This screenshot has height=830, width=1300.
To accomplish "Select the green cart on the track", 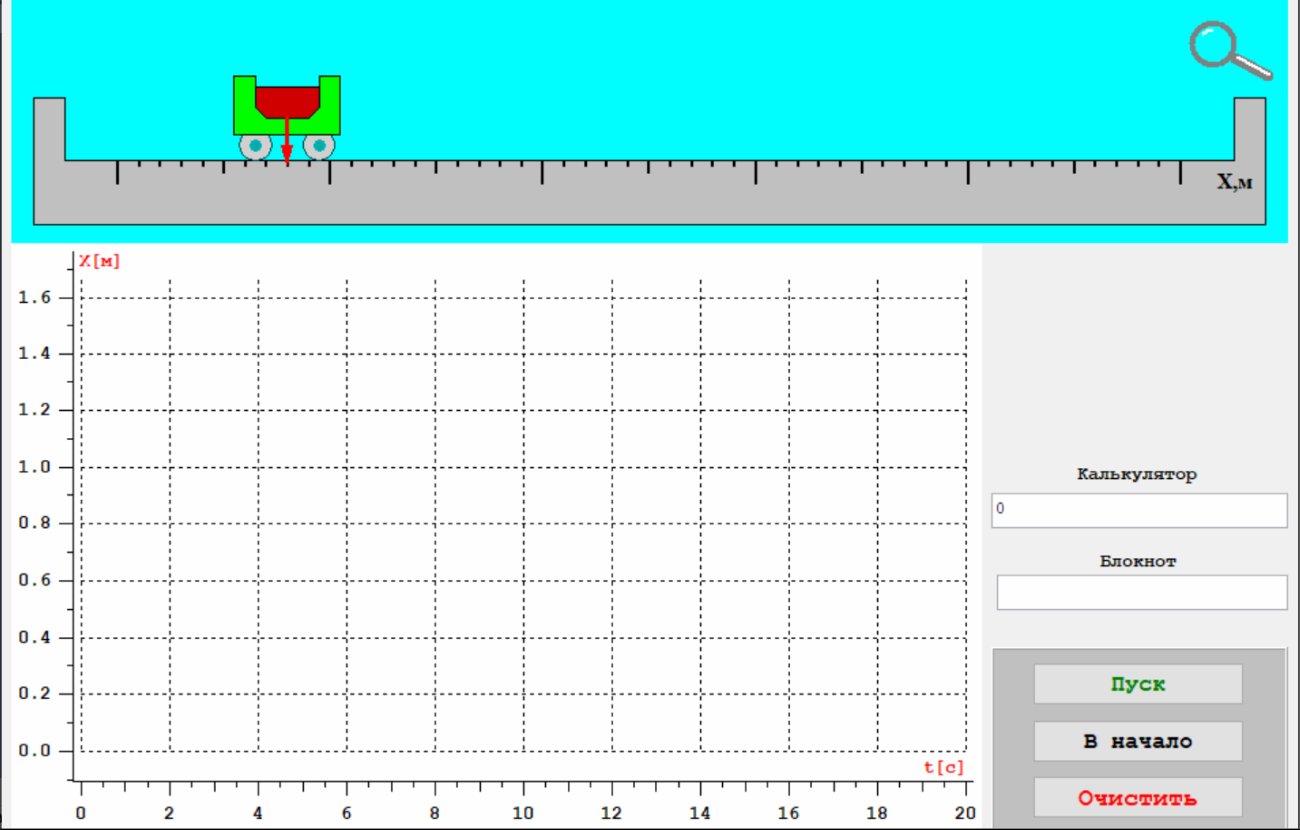I will click(287, 117).
